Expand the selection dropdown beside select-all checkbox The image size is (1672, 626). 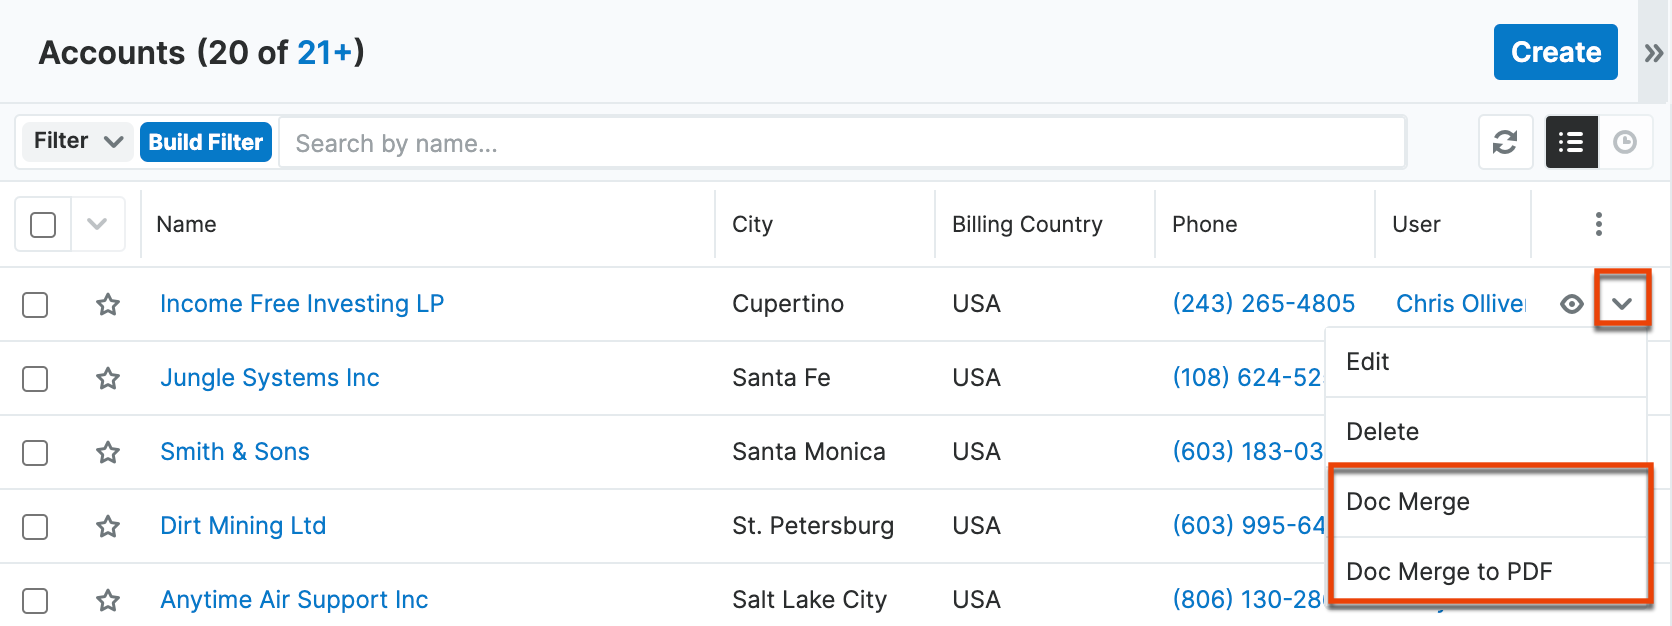point(98,224)
